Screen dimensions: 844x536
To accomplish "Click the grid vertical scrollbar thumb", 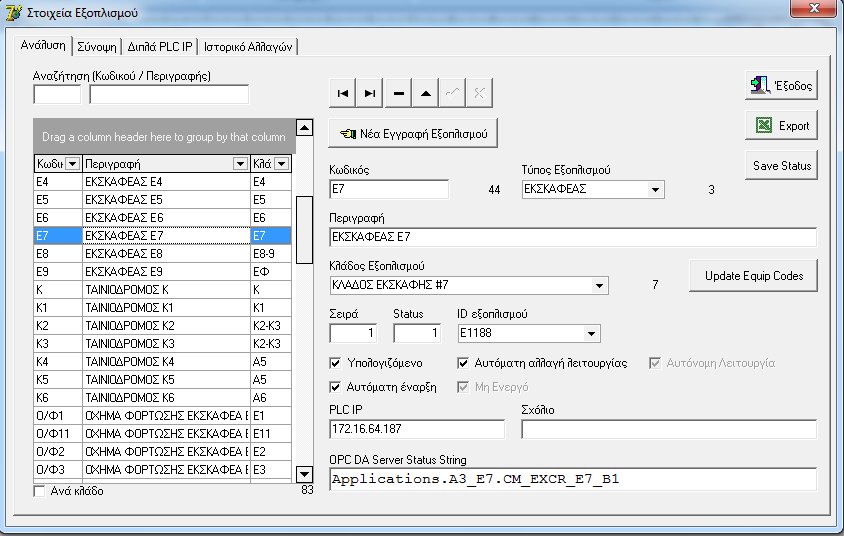I will coord(304,230).
